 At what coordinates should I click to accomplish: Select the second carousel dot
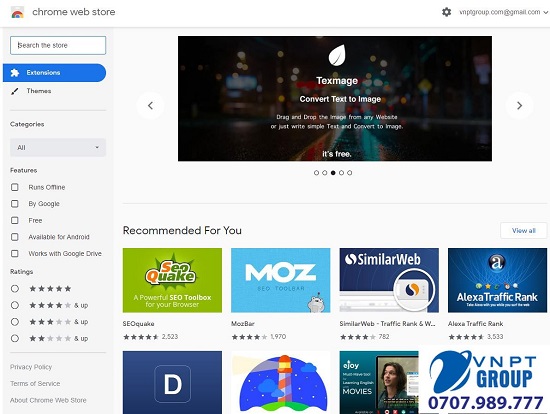(324, 173)
